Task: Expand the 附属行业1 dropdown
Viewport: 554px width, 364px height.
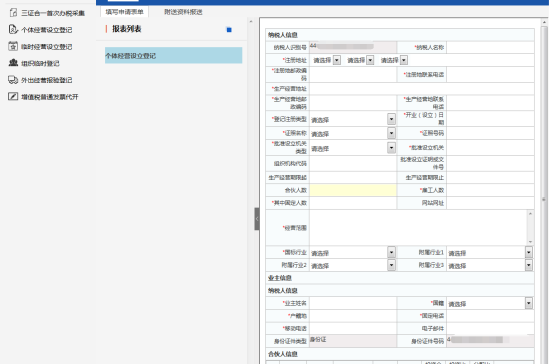Action: click(529, 252)
